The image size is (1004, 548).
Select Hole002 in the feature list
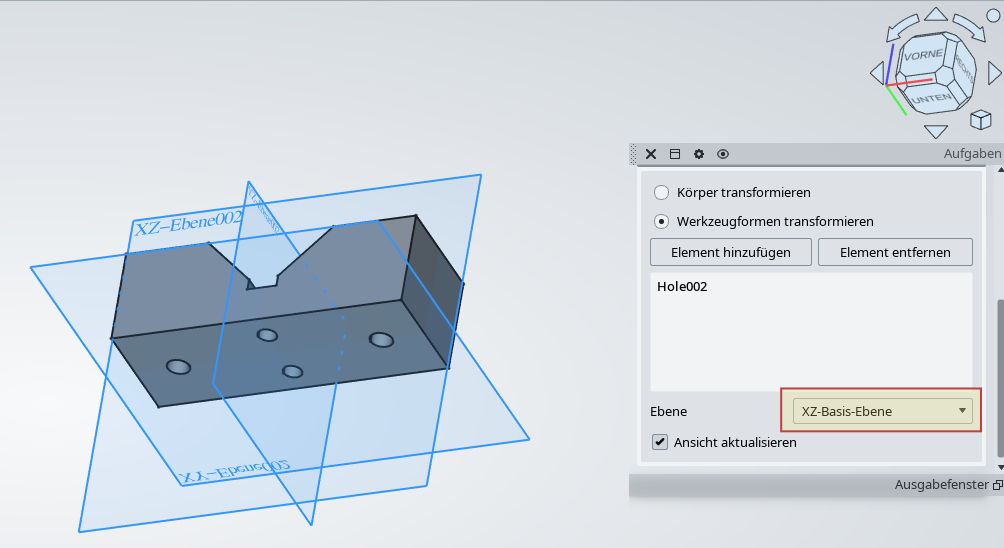click(x=682, y=286)
